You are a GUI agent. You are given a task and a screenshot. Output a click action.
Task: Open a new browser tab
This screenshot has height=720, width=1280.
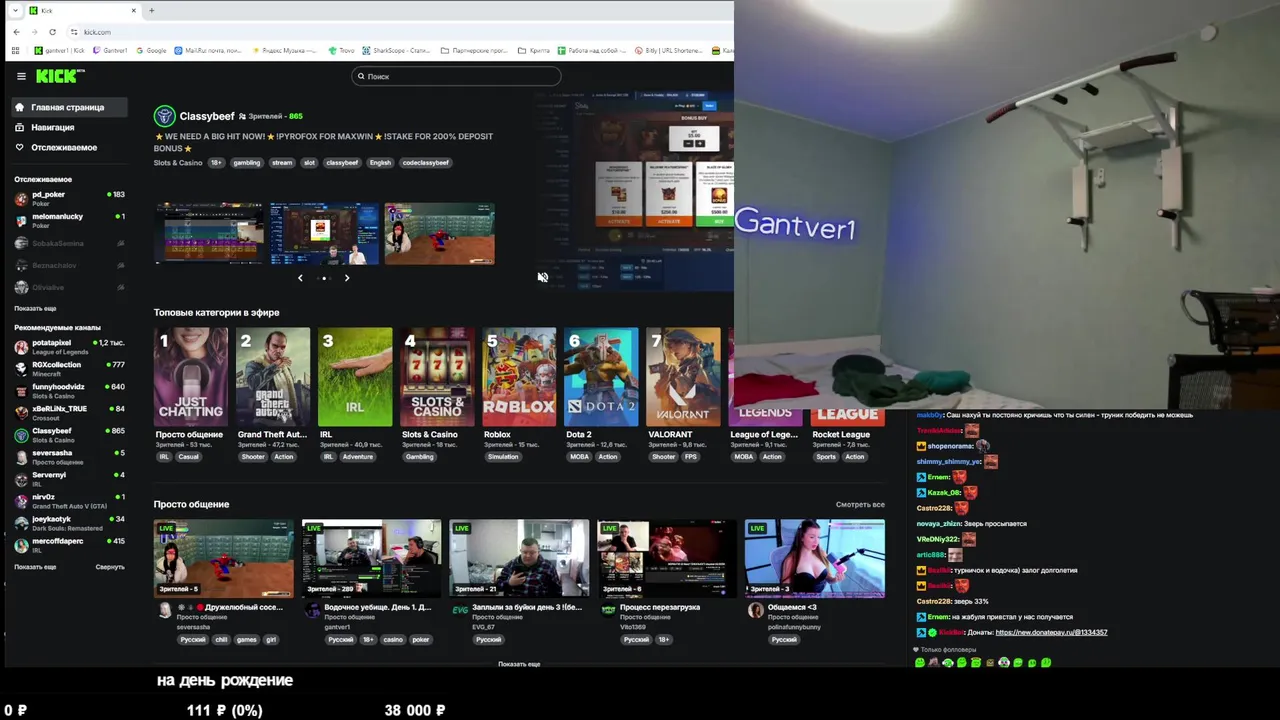coord(151,10)
